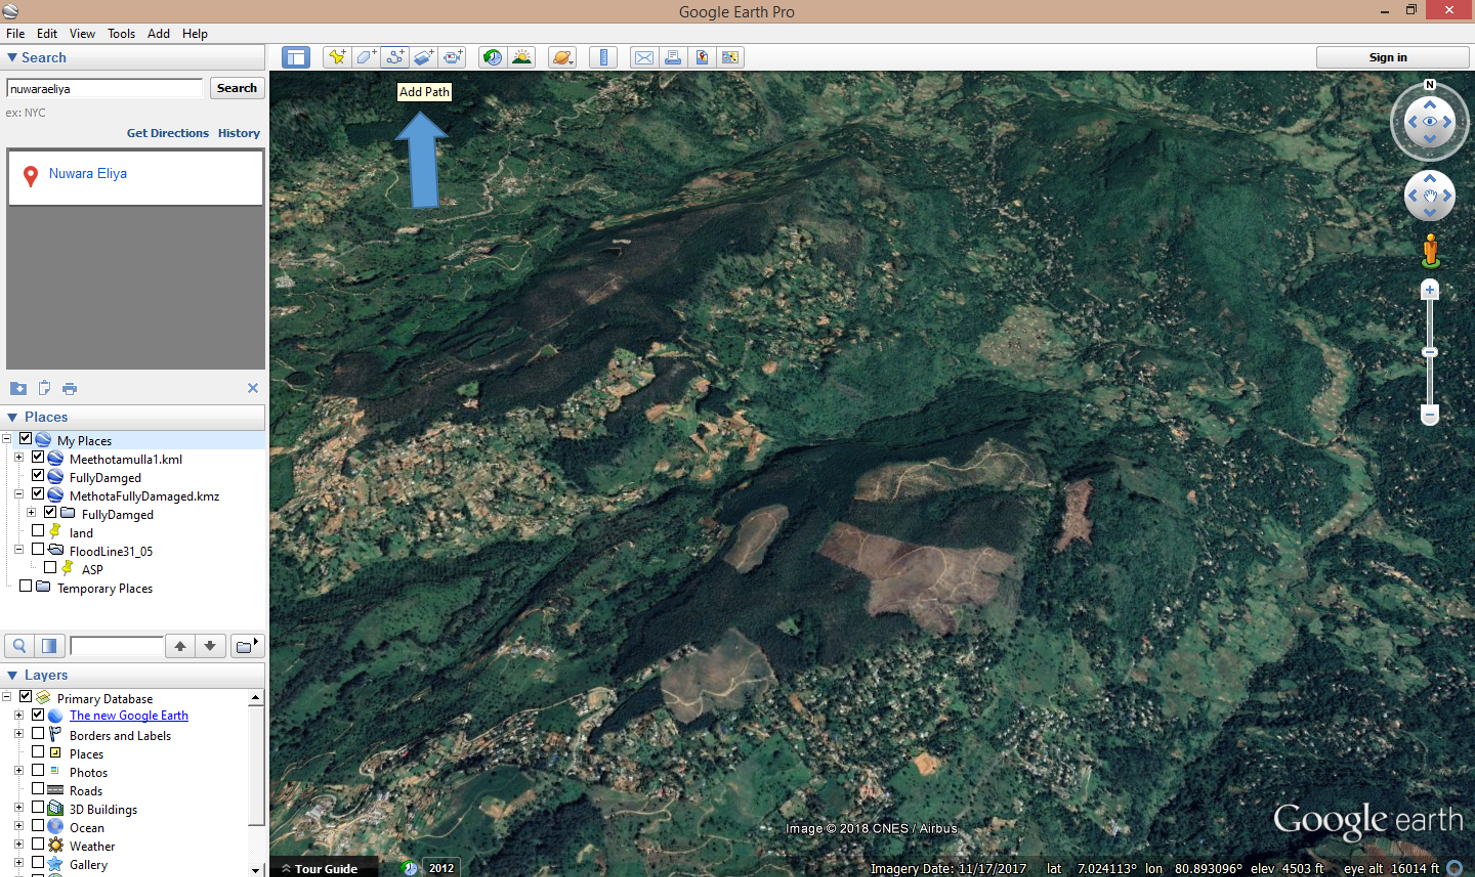The height and width of the screenshot is (877, 1475).
Task: Expand the FullyDamged folder under MethotaFullyDamaged.kmz
Action: 31,513
